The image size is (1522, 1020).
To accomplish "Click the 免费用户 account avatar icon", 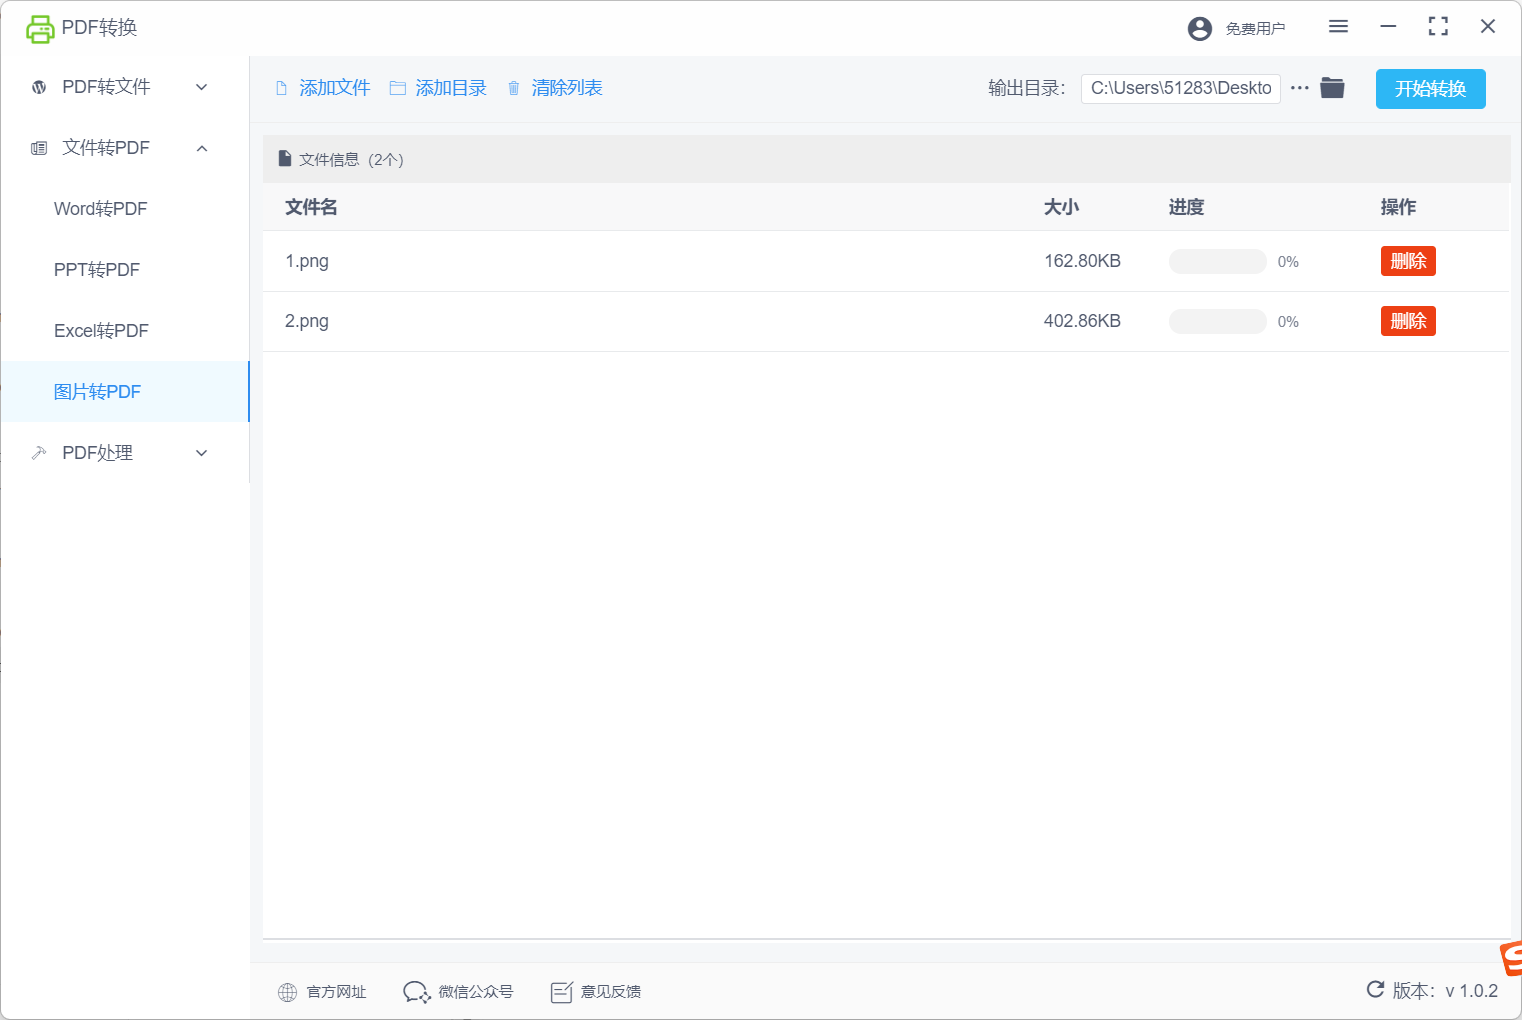I will coord(1200,29).
